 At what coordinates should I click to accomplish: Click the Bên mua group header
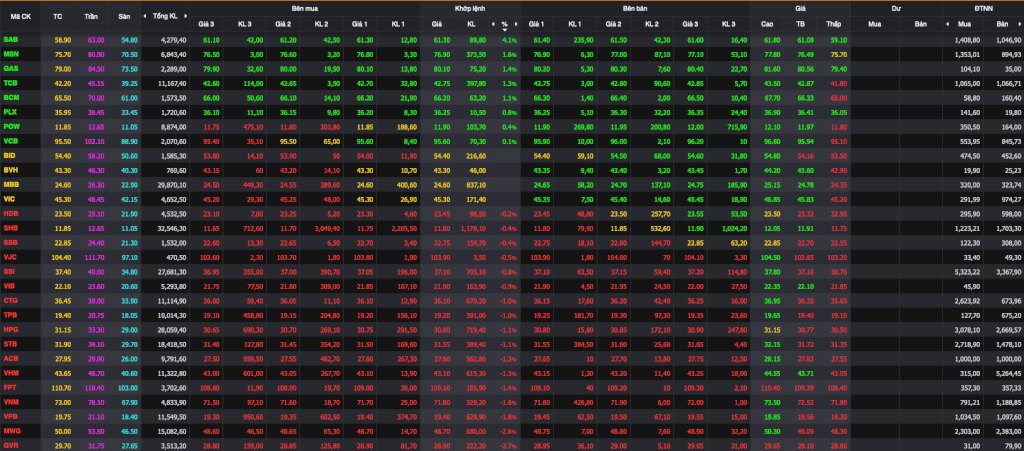point(305,8)
